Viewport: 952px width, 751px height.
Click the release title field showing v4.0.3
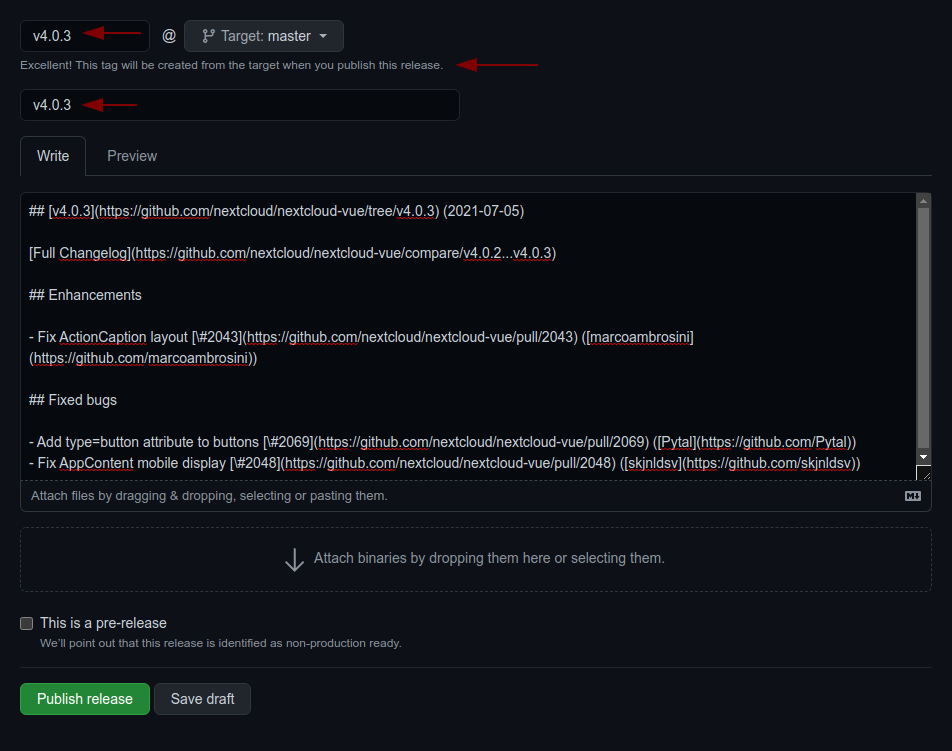[x=240, y=105]
